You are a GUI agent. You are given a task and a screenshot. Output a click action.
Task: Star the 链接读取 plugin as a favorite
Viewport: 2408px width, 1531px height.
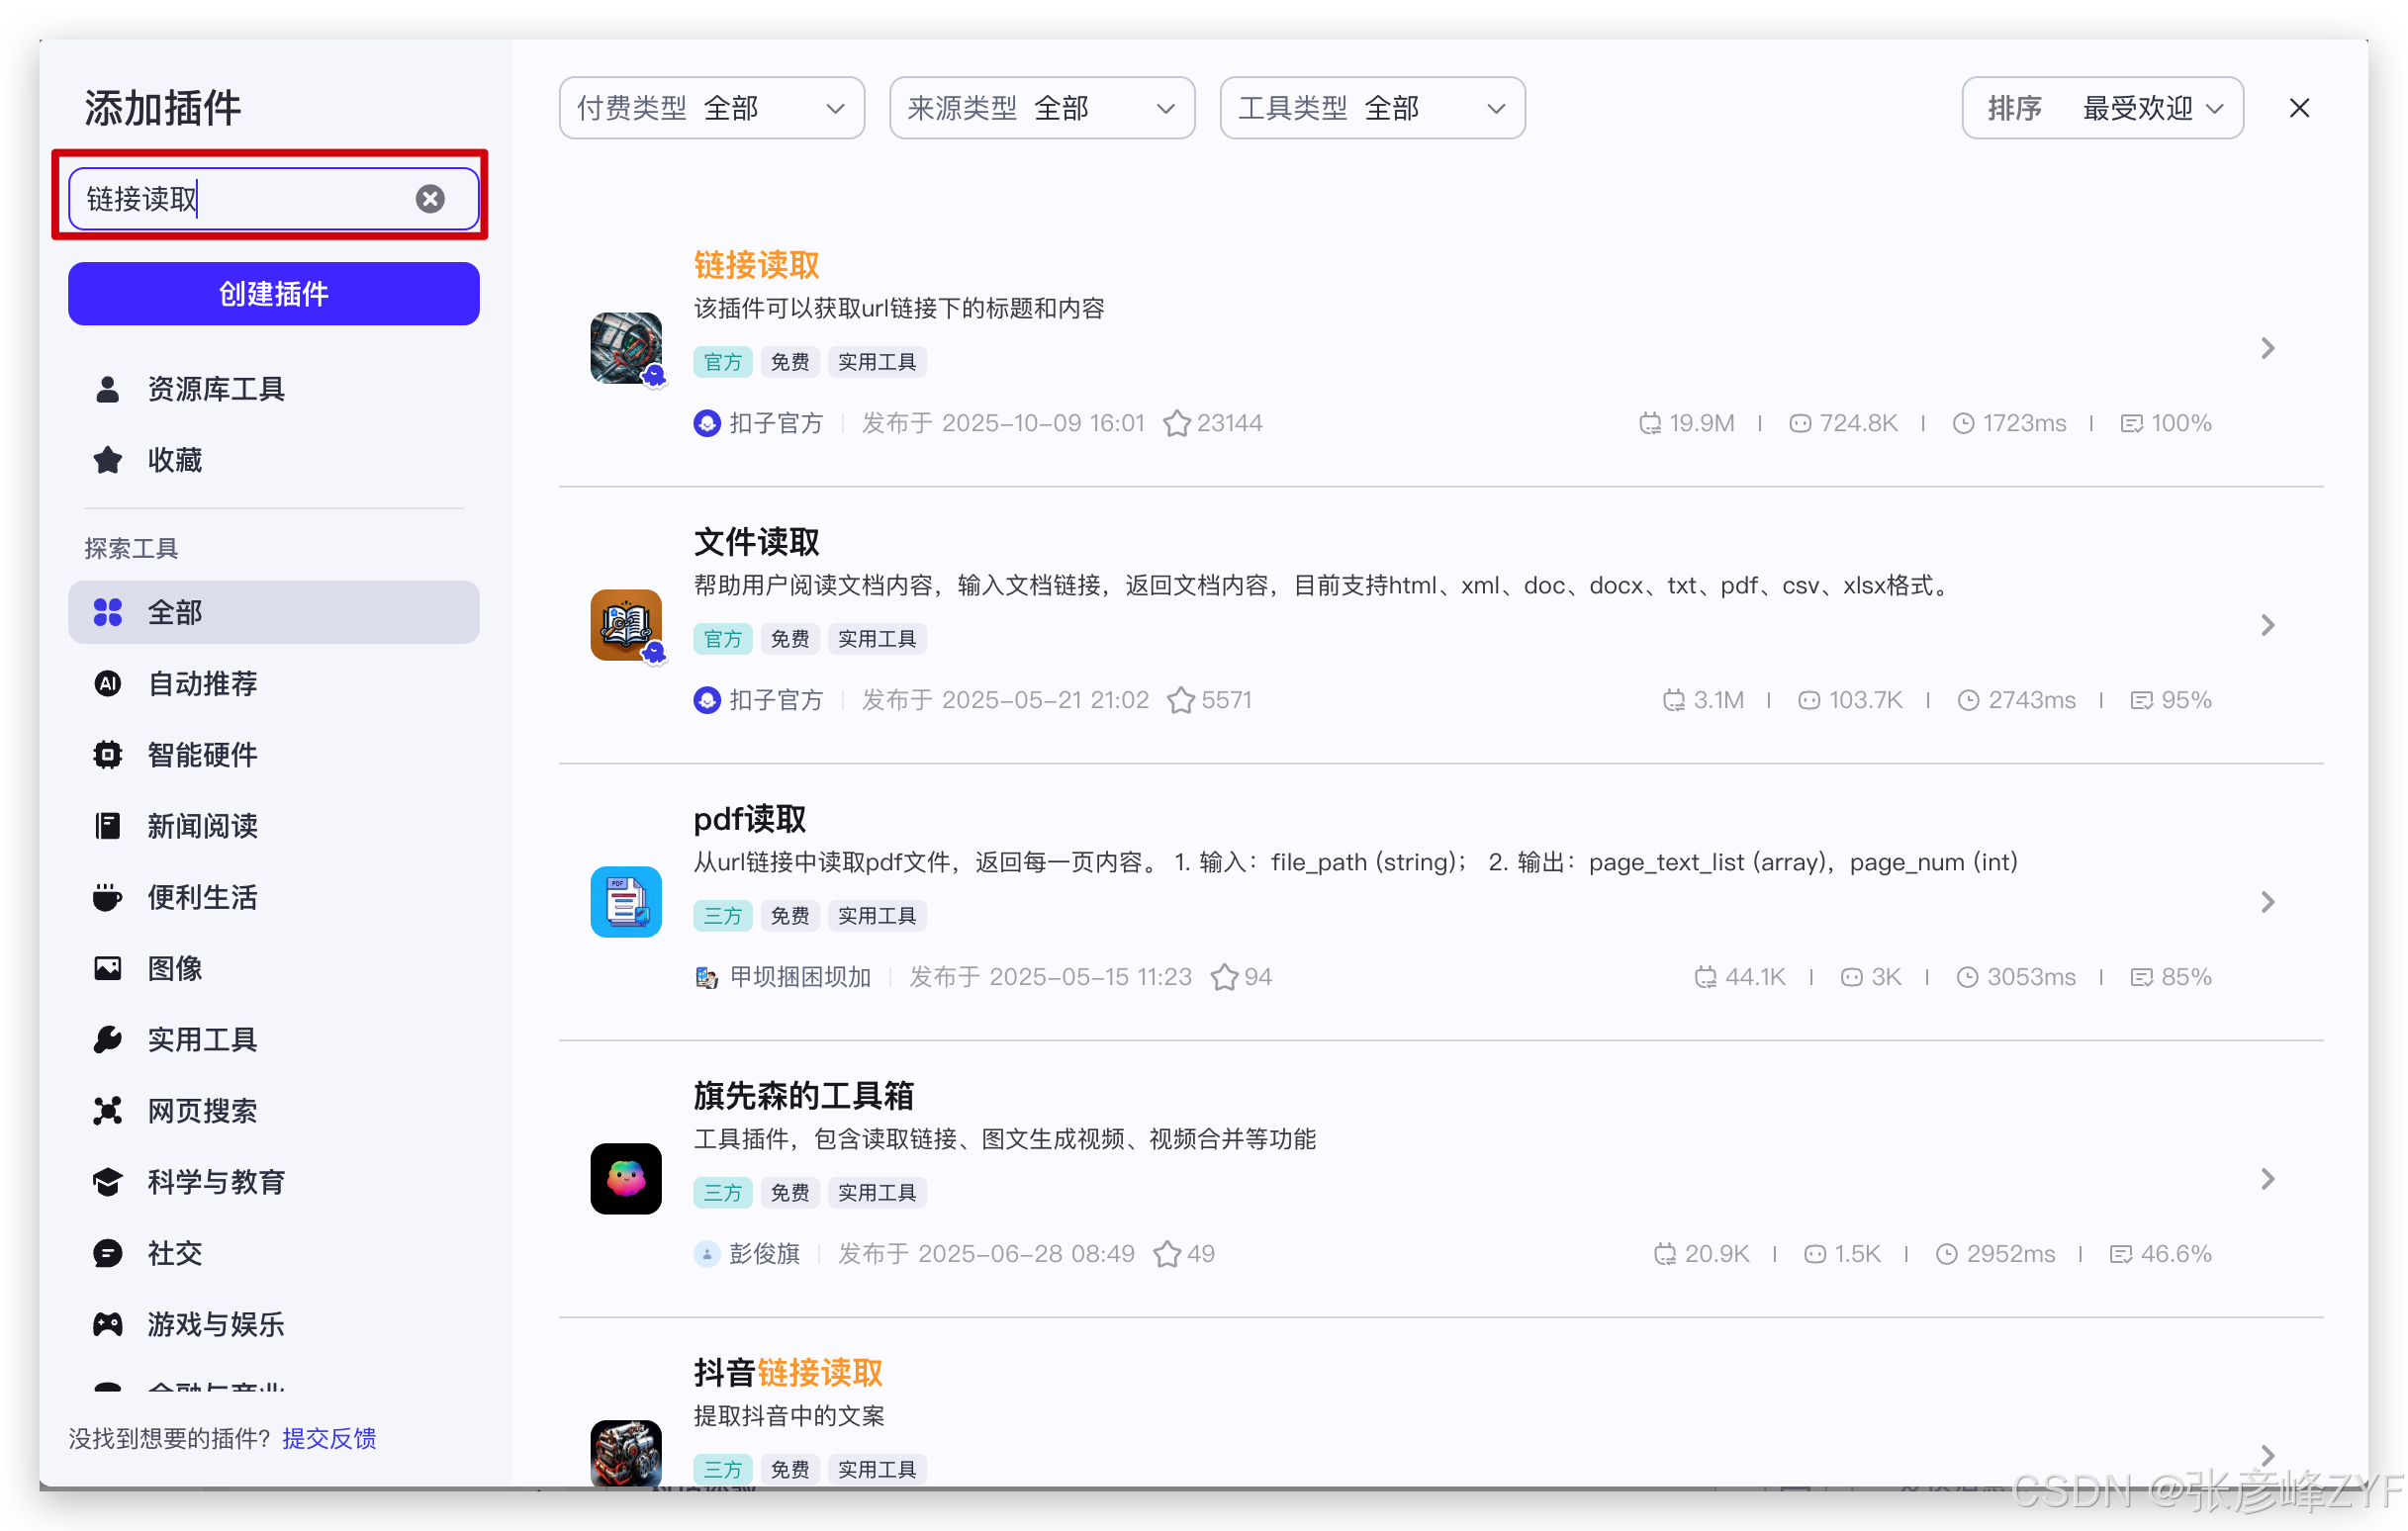click(x=1176, y=424)
